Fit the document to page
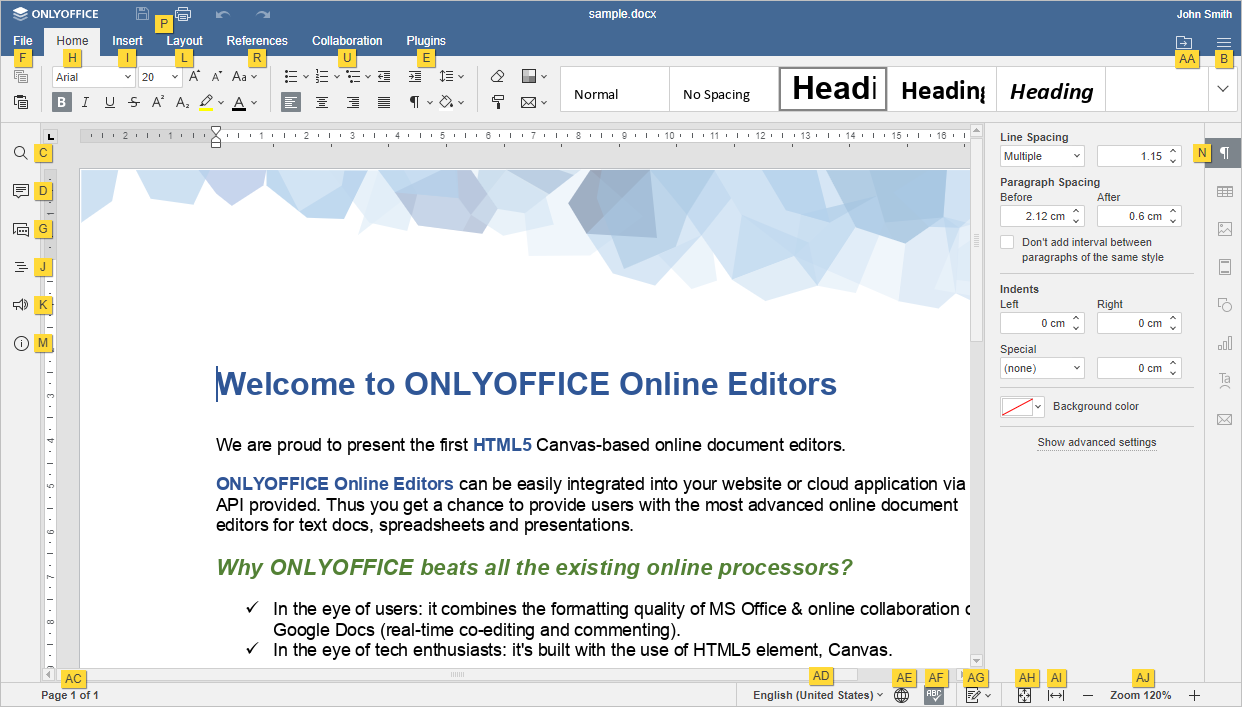This screenshot has height=707, width=1242. click(1024, 695)
